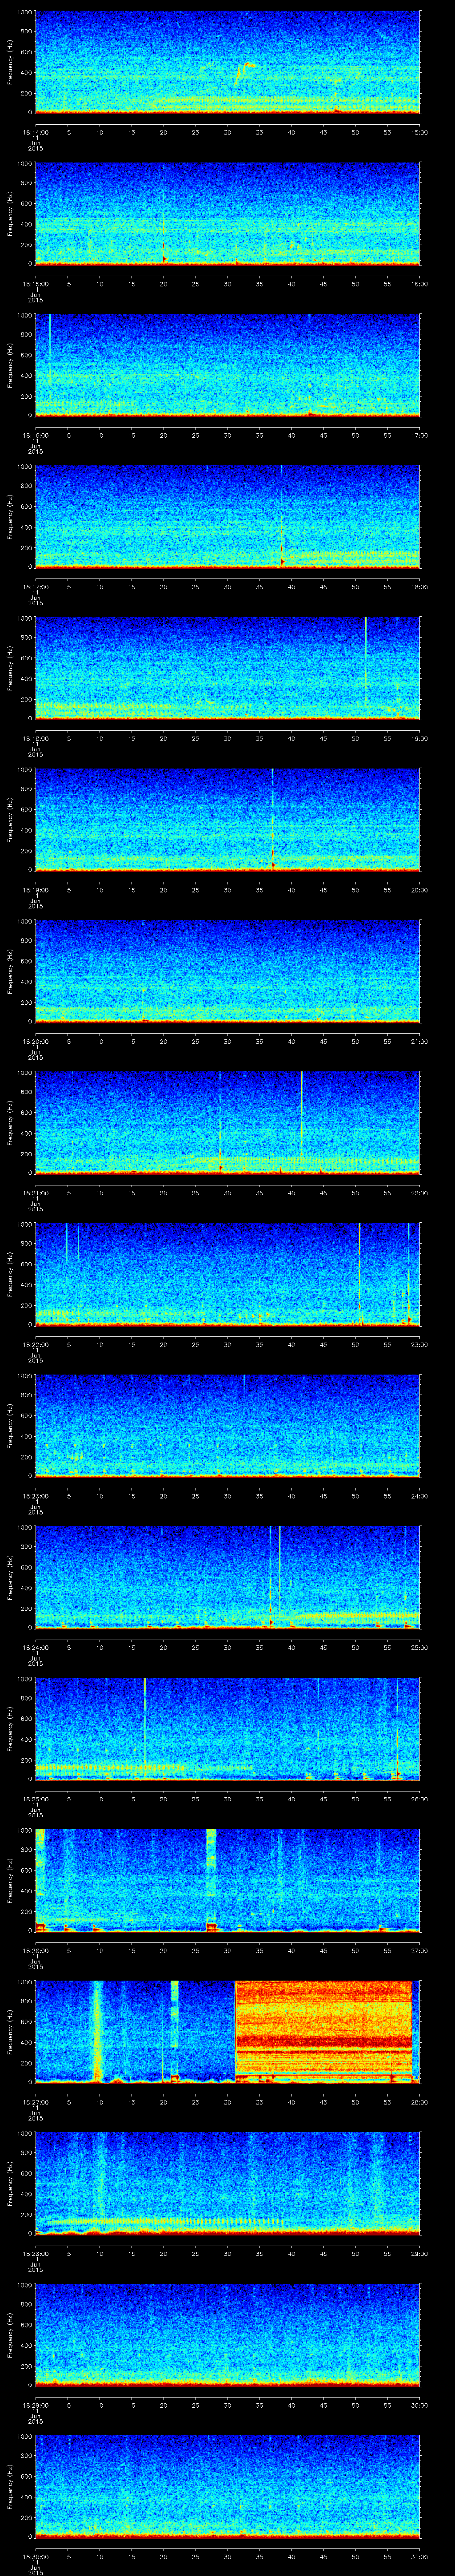Click the 18:25:00 time axis label
The height and width of the screenshot is (2576, 455).
click(x=35, y=1799)
